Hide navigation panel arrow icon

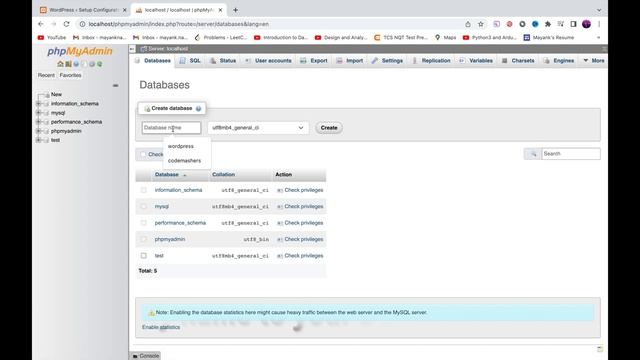click(132, 49)
